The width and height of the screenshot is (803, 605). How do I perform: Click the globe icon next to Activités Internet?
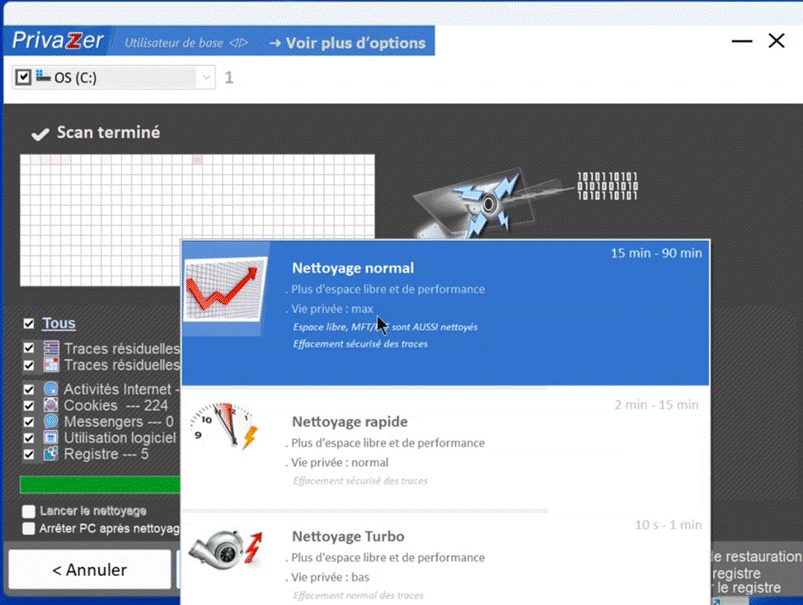[51, 389]
